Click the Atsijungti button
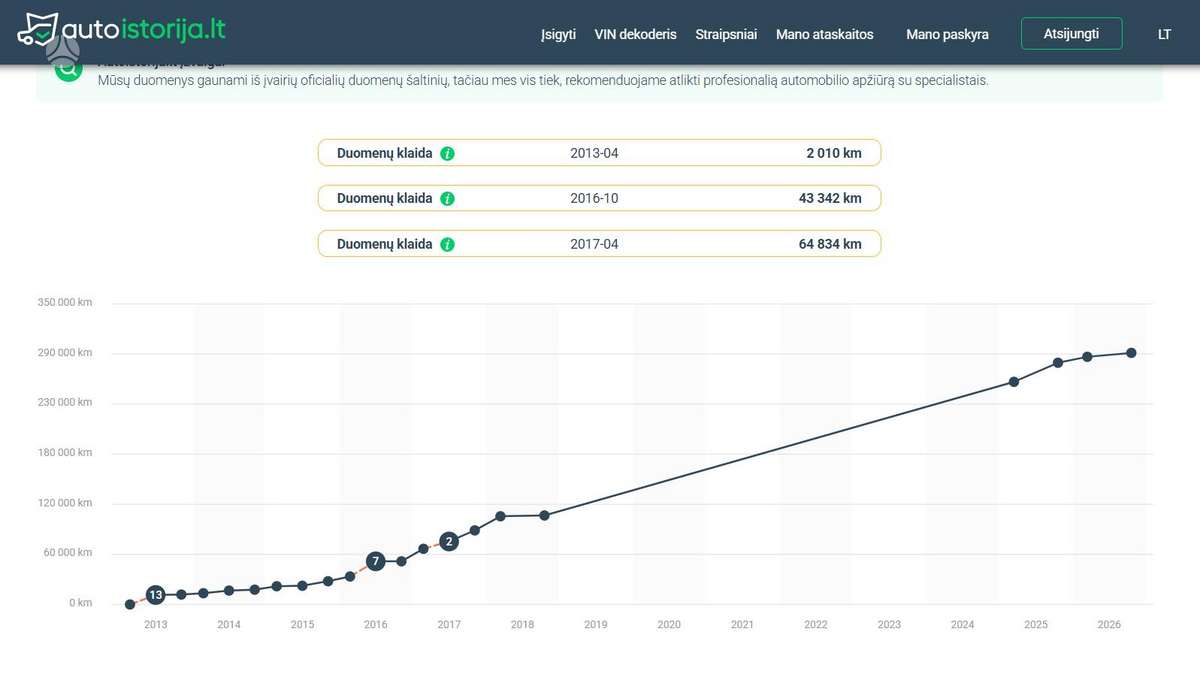The image size is (1200, 677). pos(1071,33)
